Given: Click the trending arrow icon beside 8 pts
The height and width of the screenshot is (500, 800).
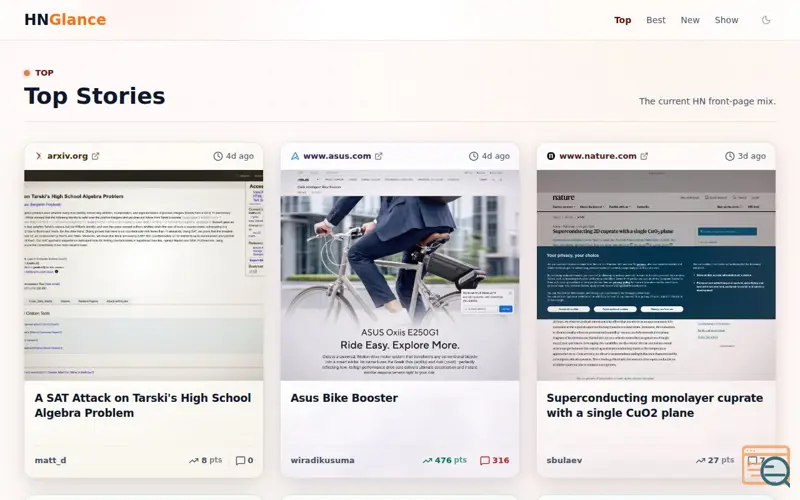Looking at the screenshot, I should (193, 460).
